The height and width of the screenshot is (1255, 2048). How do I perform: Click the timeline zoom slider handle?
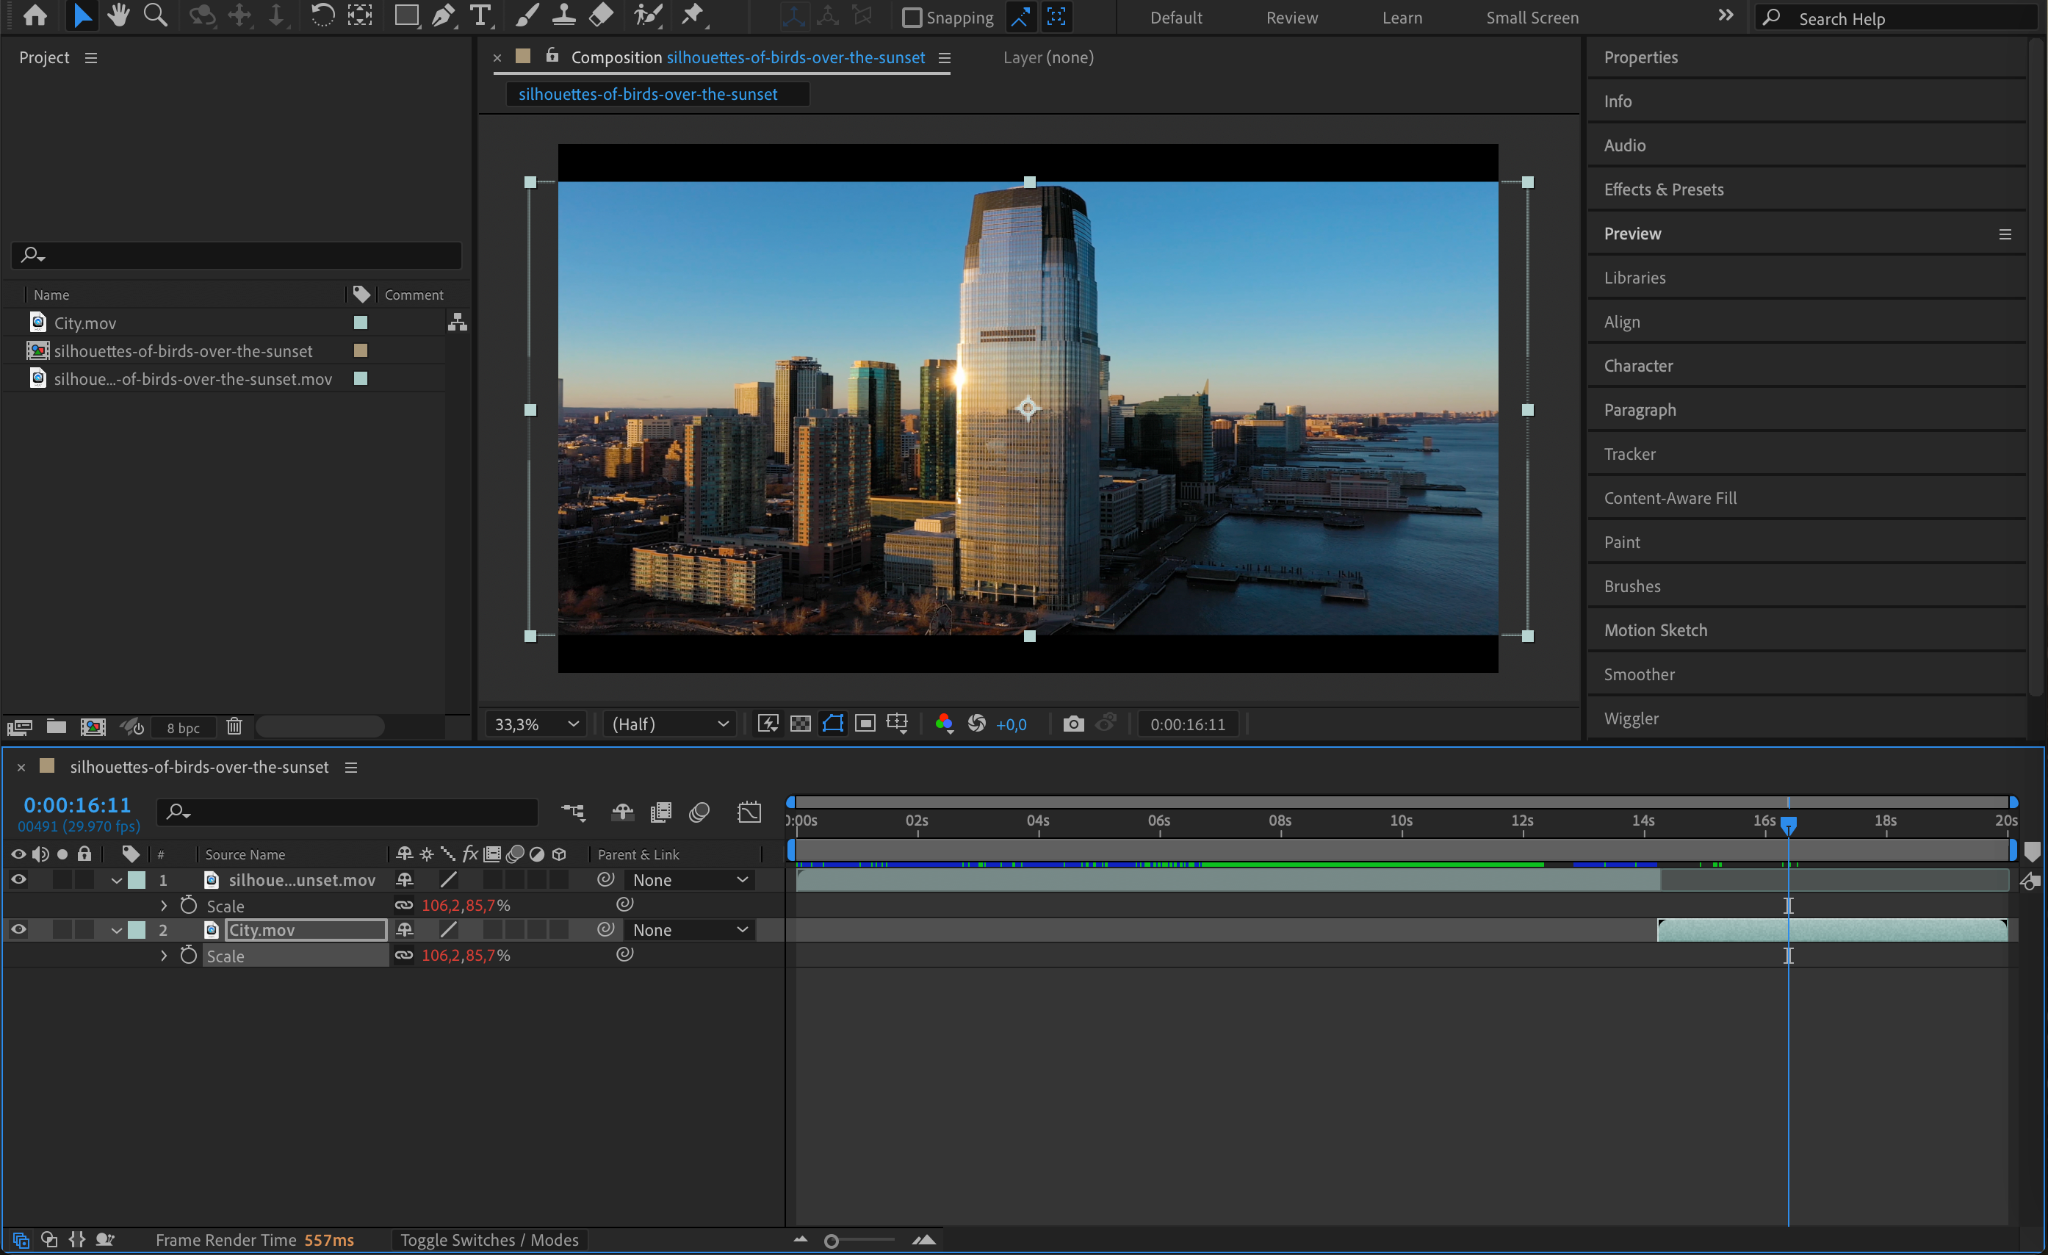(831, 1241)
